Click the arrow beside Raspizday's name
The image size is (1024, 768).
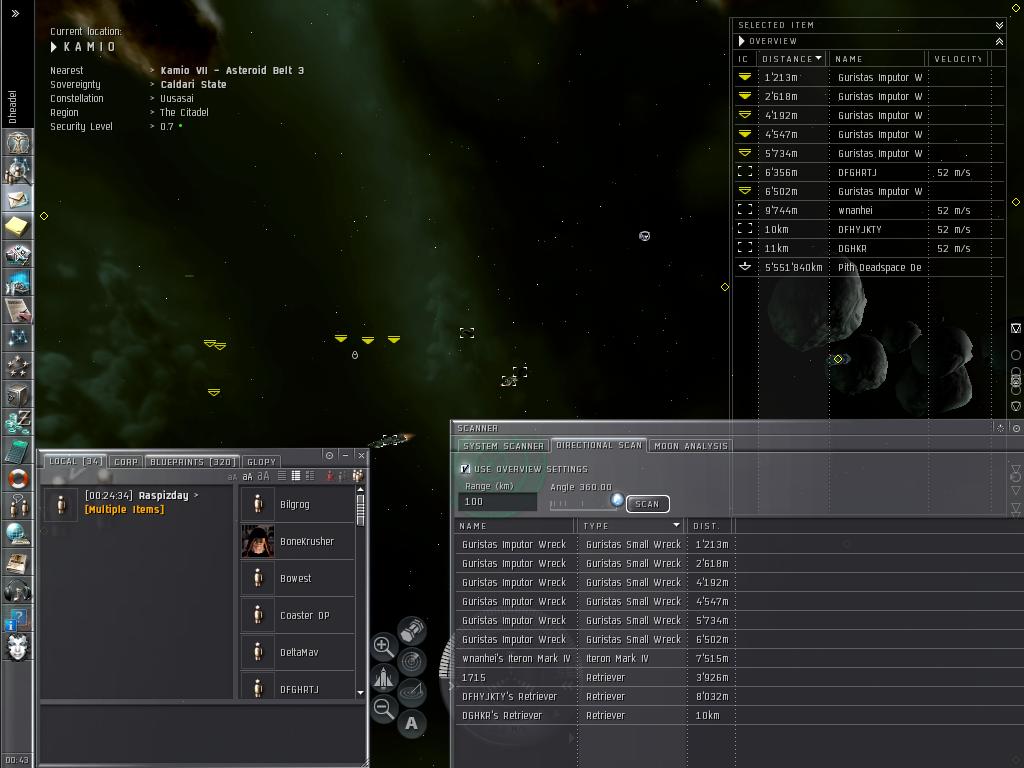pos(196,496)
